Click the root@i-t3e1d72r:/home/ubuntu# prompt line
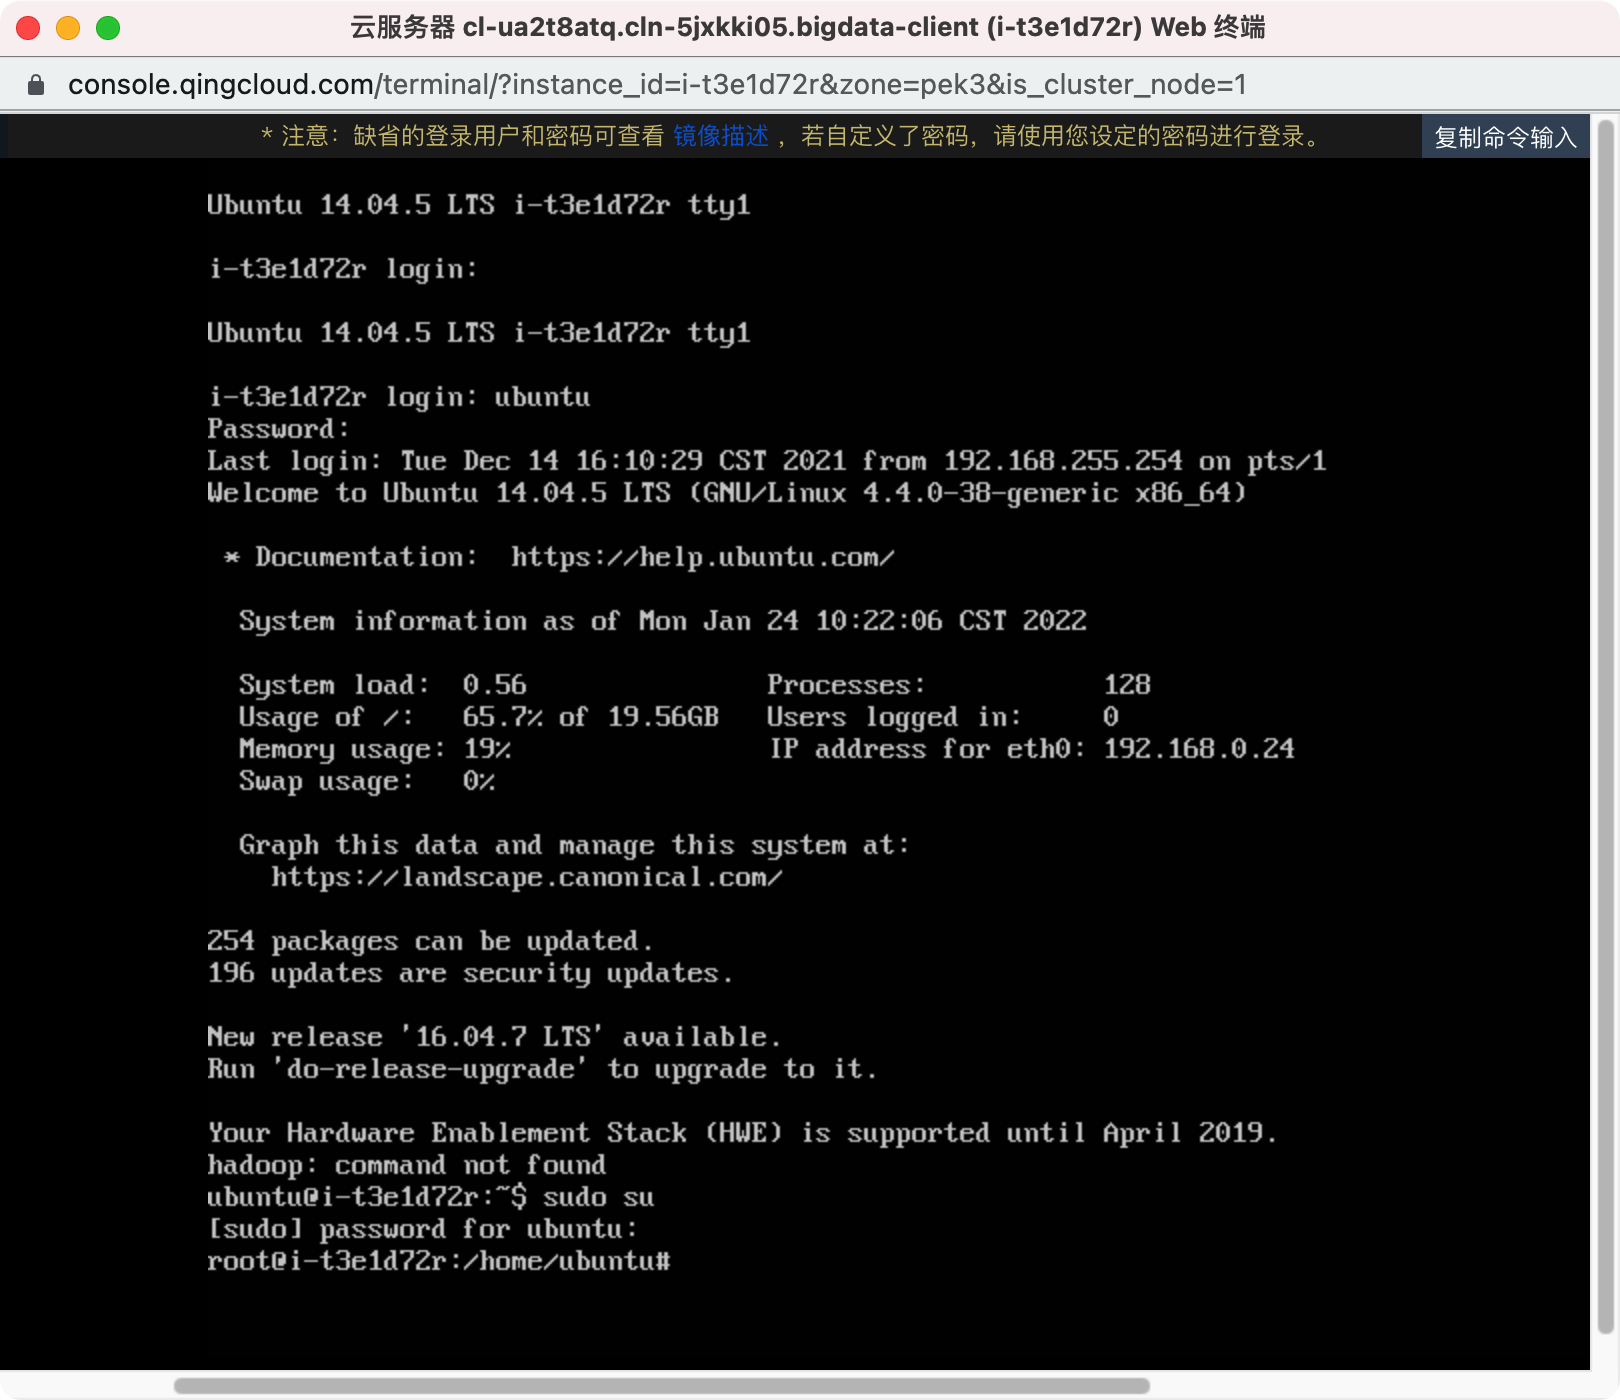1620x1400 pixels. 438,1261
